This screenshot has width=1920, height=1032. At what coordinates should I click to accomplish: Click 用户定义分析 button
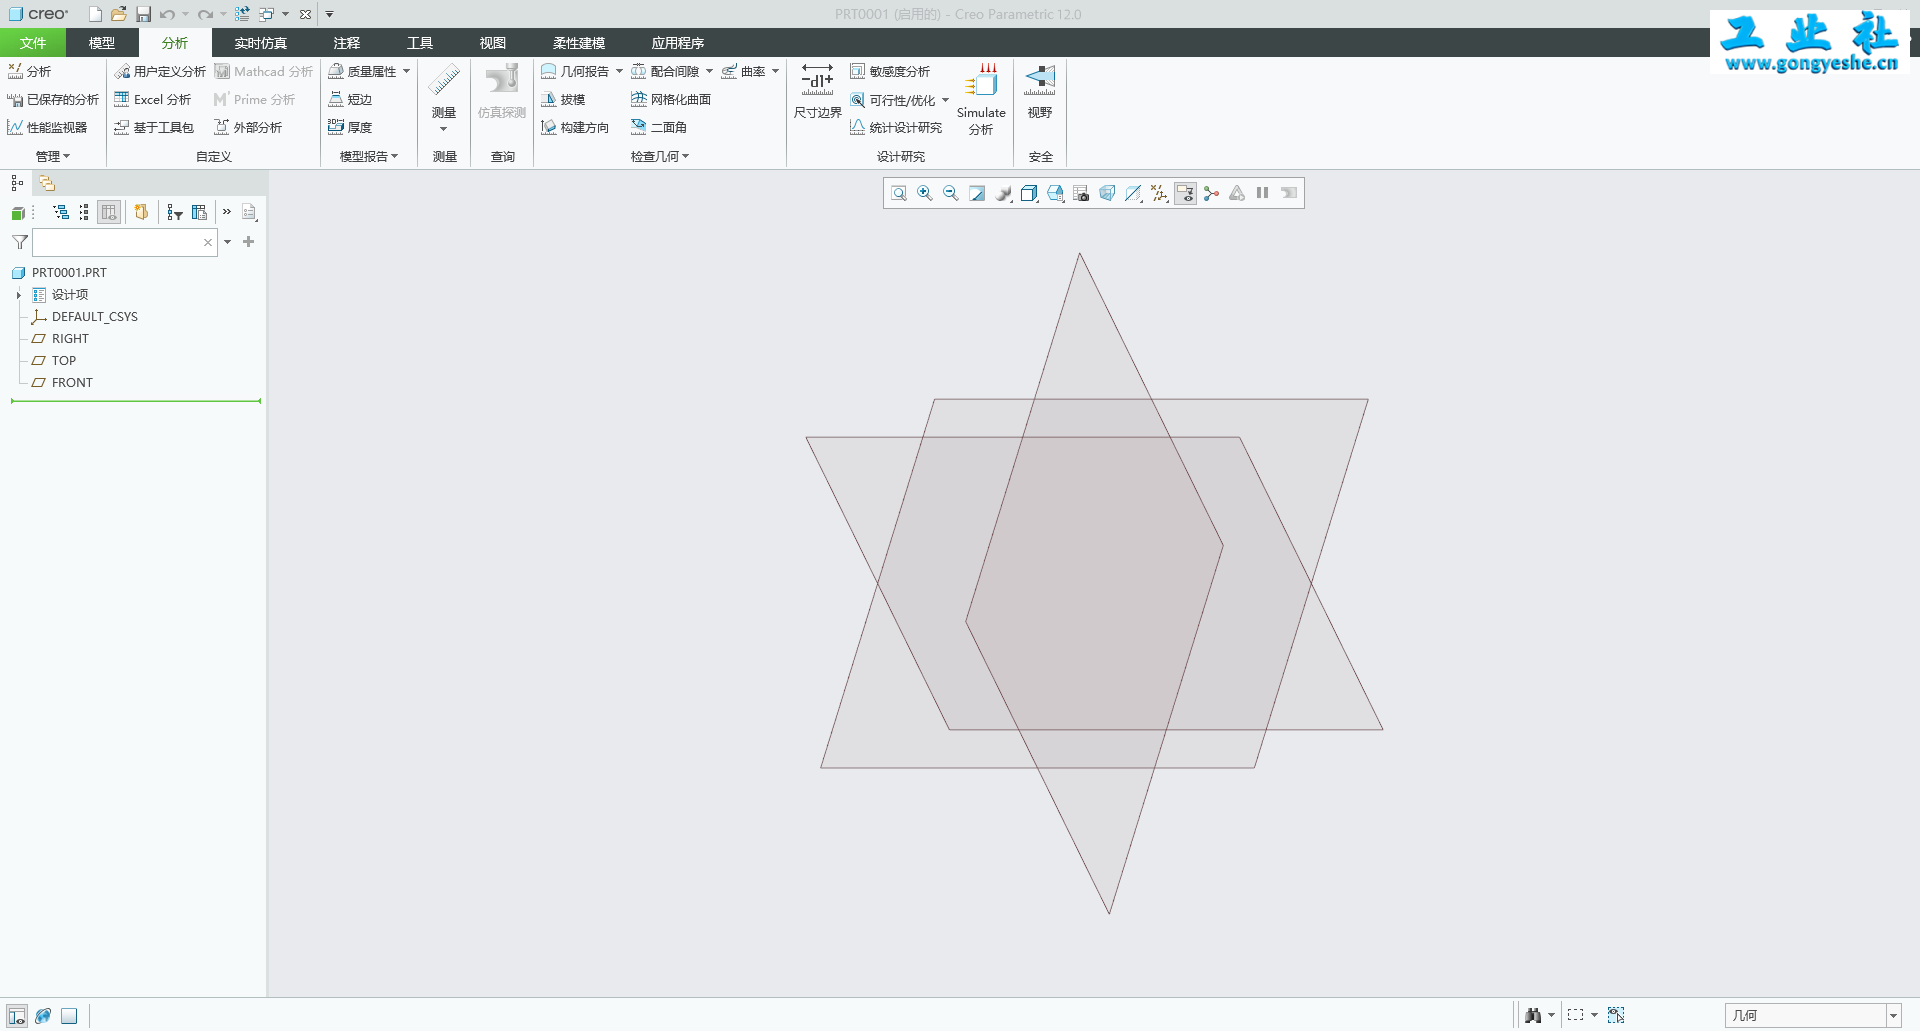(x=160, y=72)
